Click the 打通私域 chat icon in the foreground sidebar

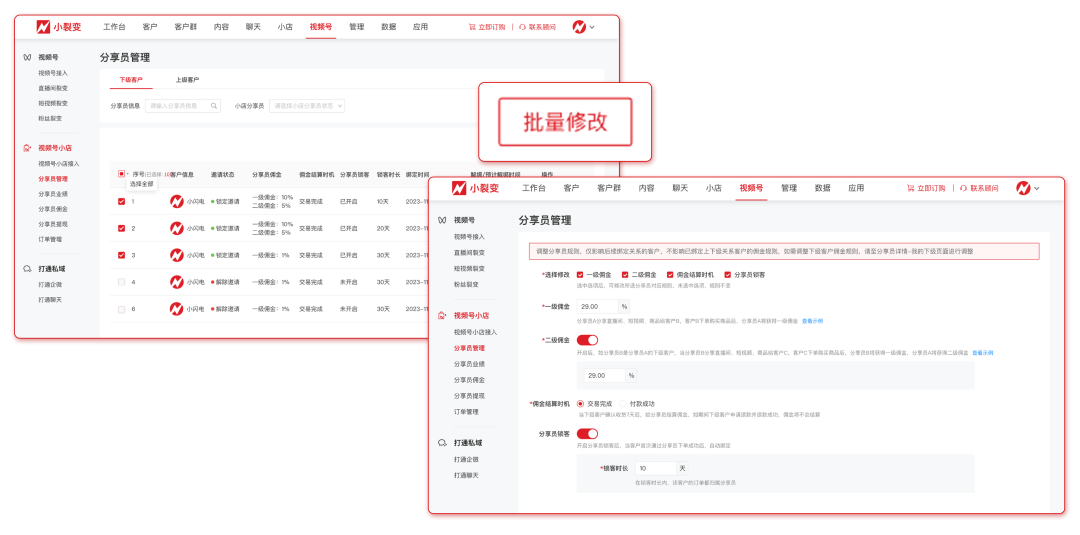click(442, 442)
